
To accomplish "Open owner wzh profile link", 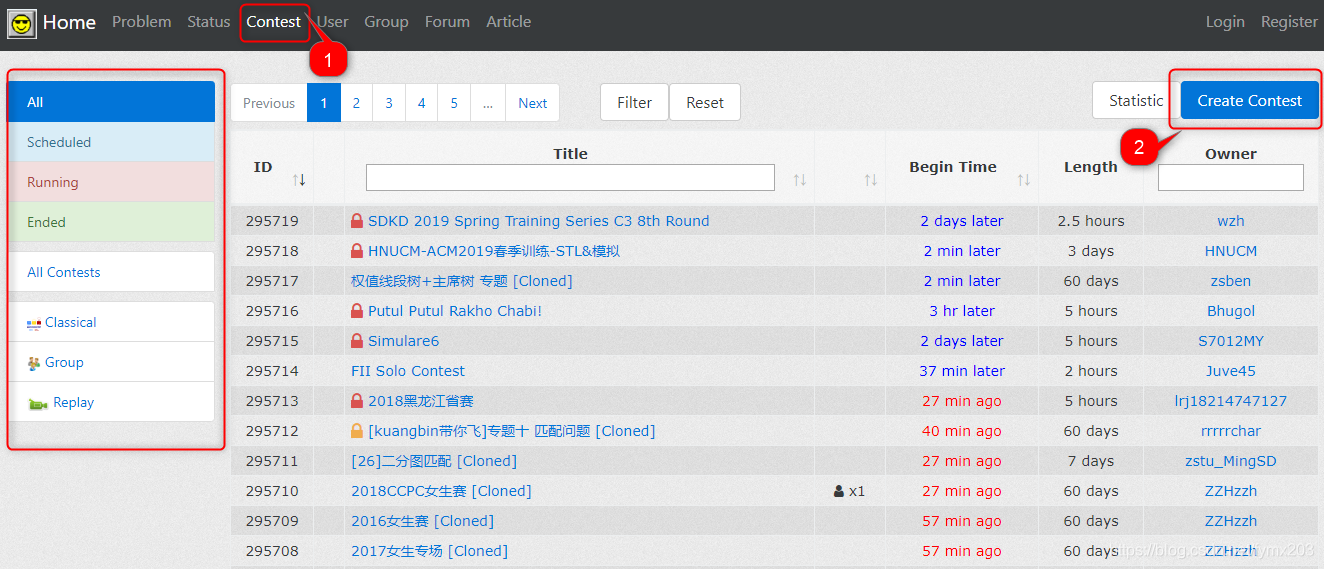I will (1231, 221).
